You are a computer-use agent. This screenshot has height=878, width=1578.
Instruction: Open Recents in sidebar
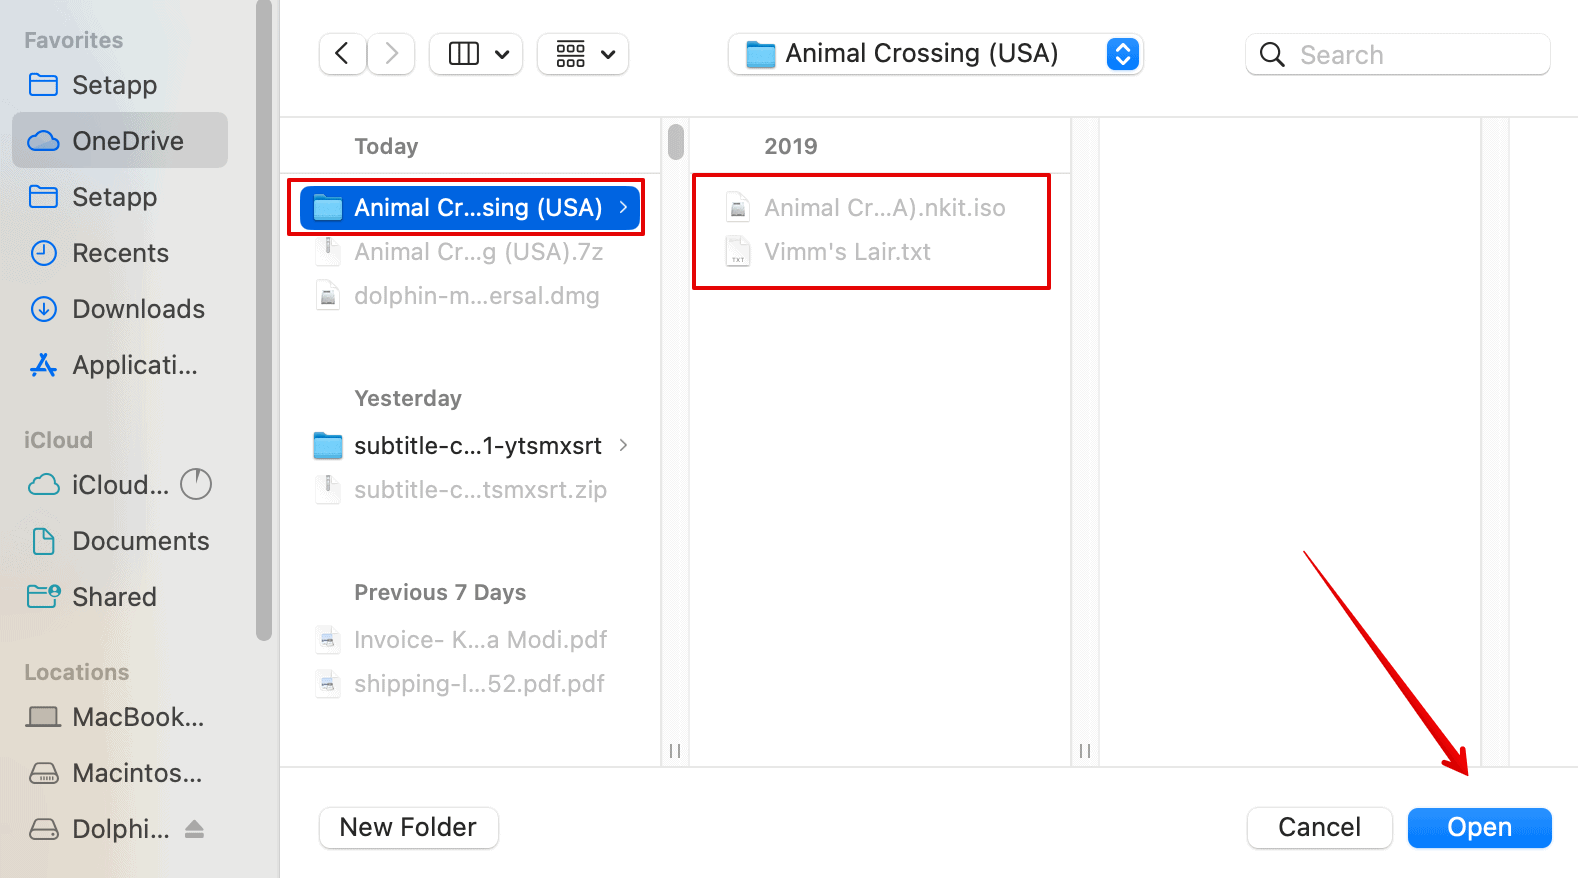click(120, 253)
